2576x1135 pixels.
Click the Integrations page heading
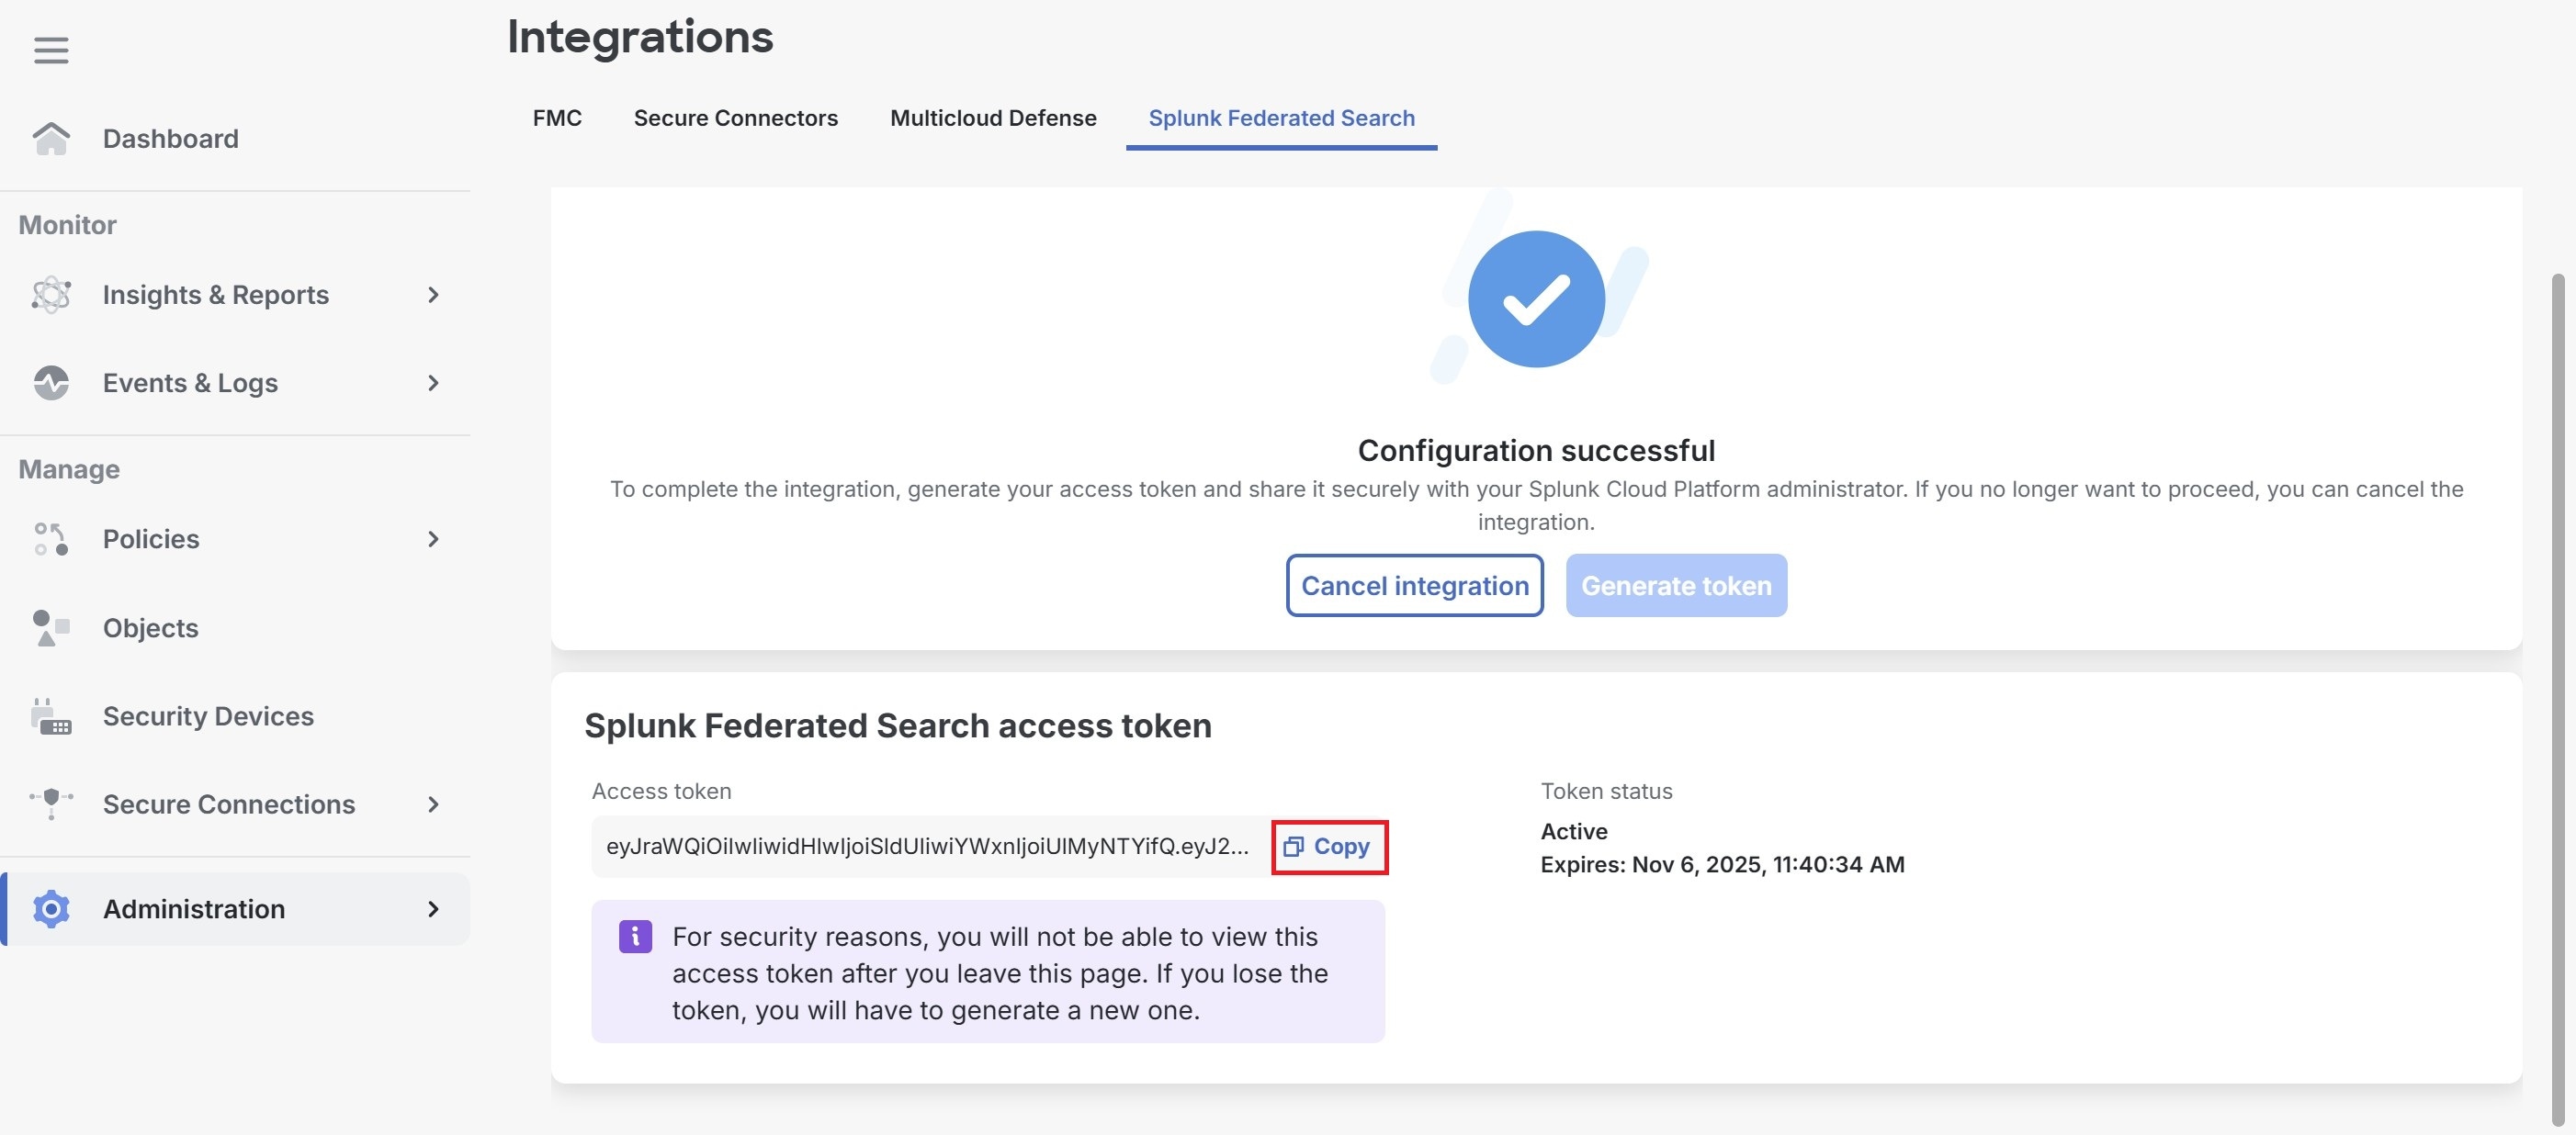pyautogui.click(x=640, y=37)
